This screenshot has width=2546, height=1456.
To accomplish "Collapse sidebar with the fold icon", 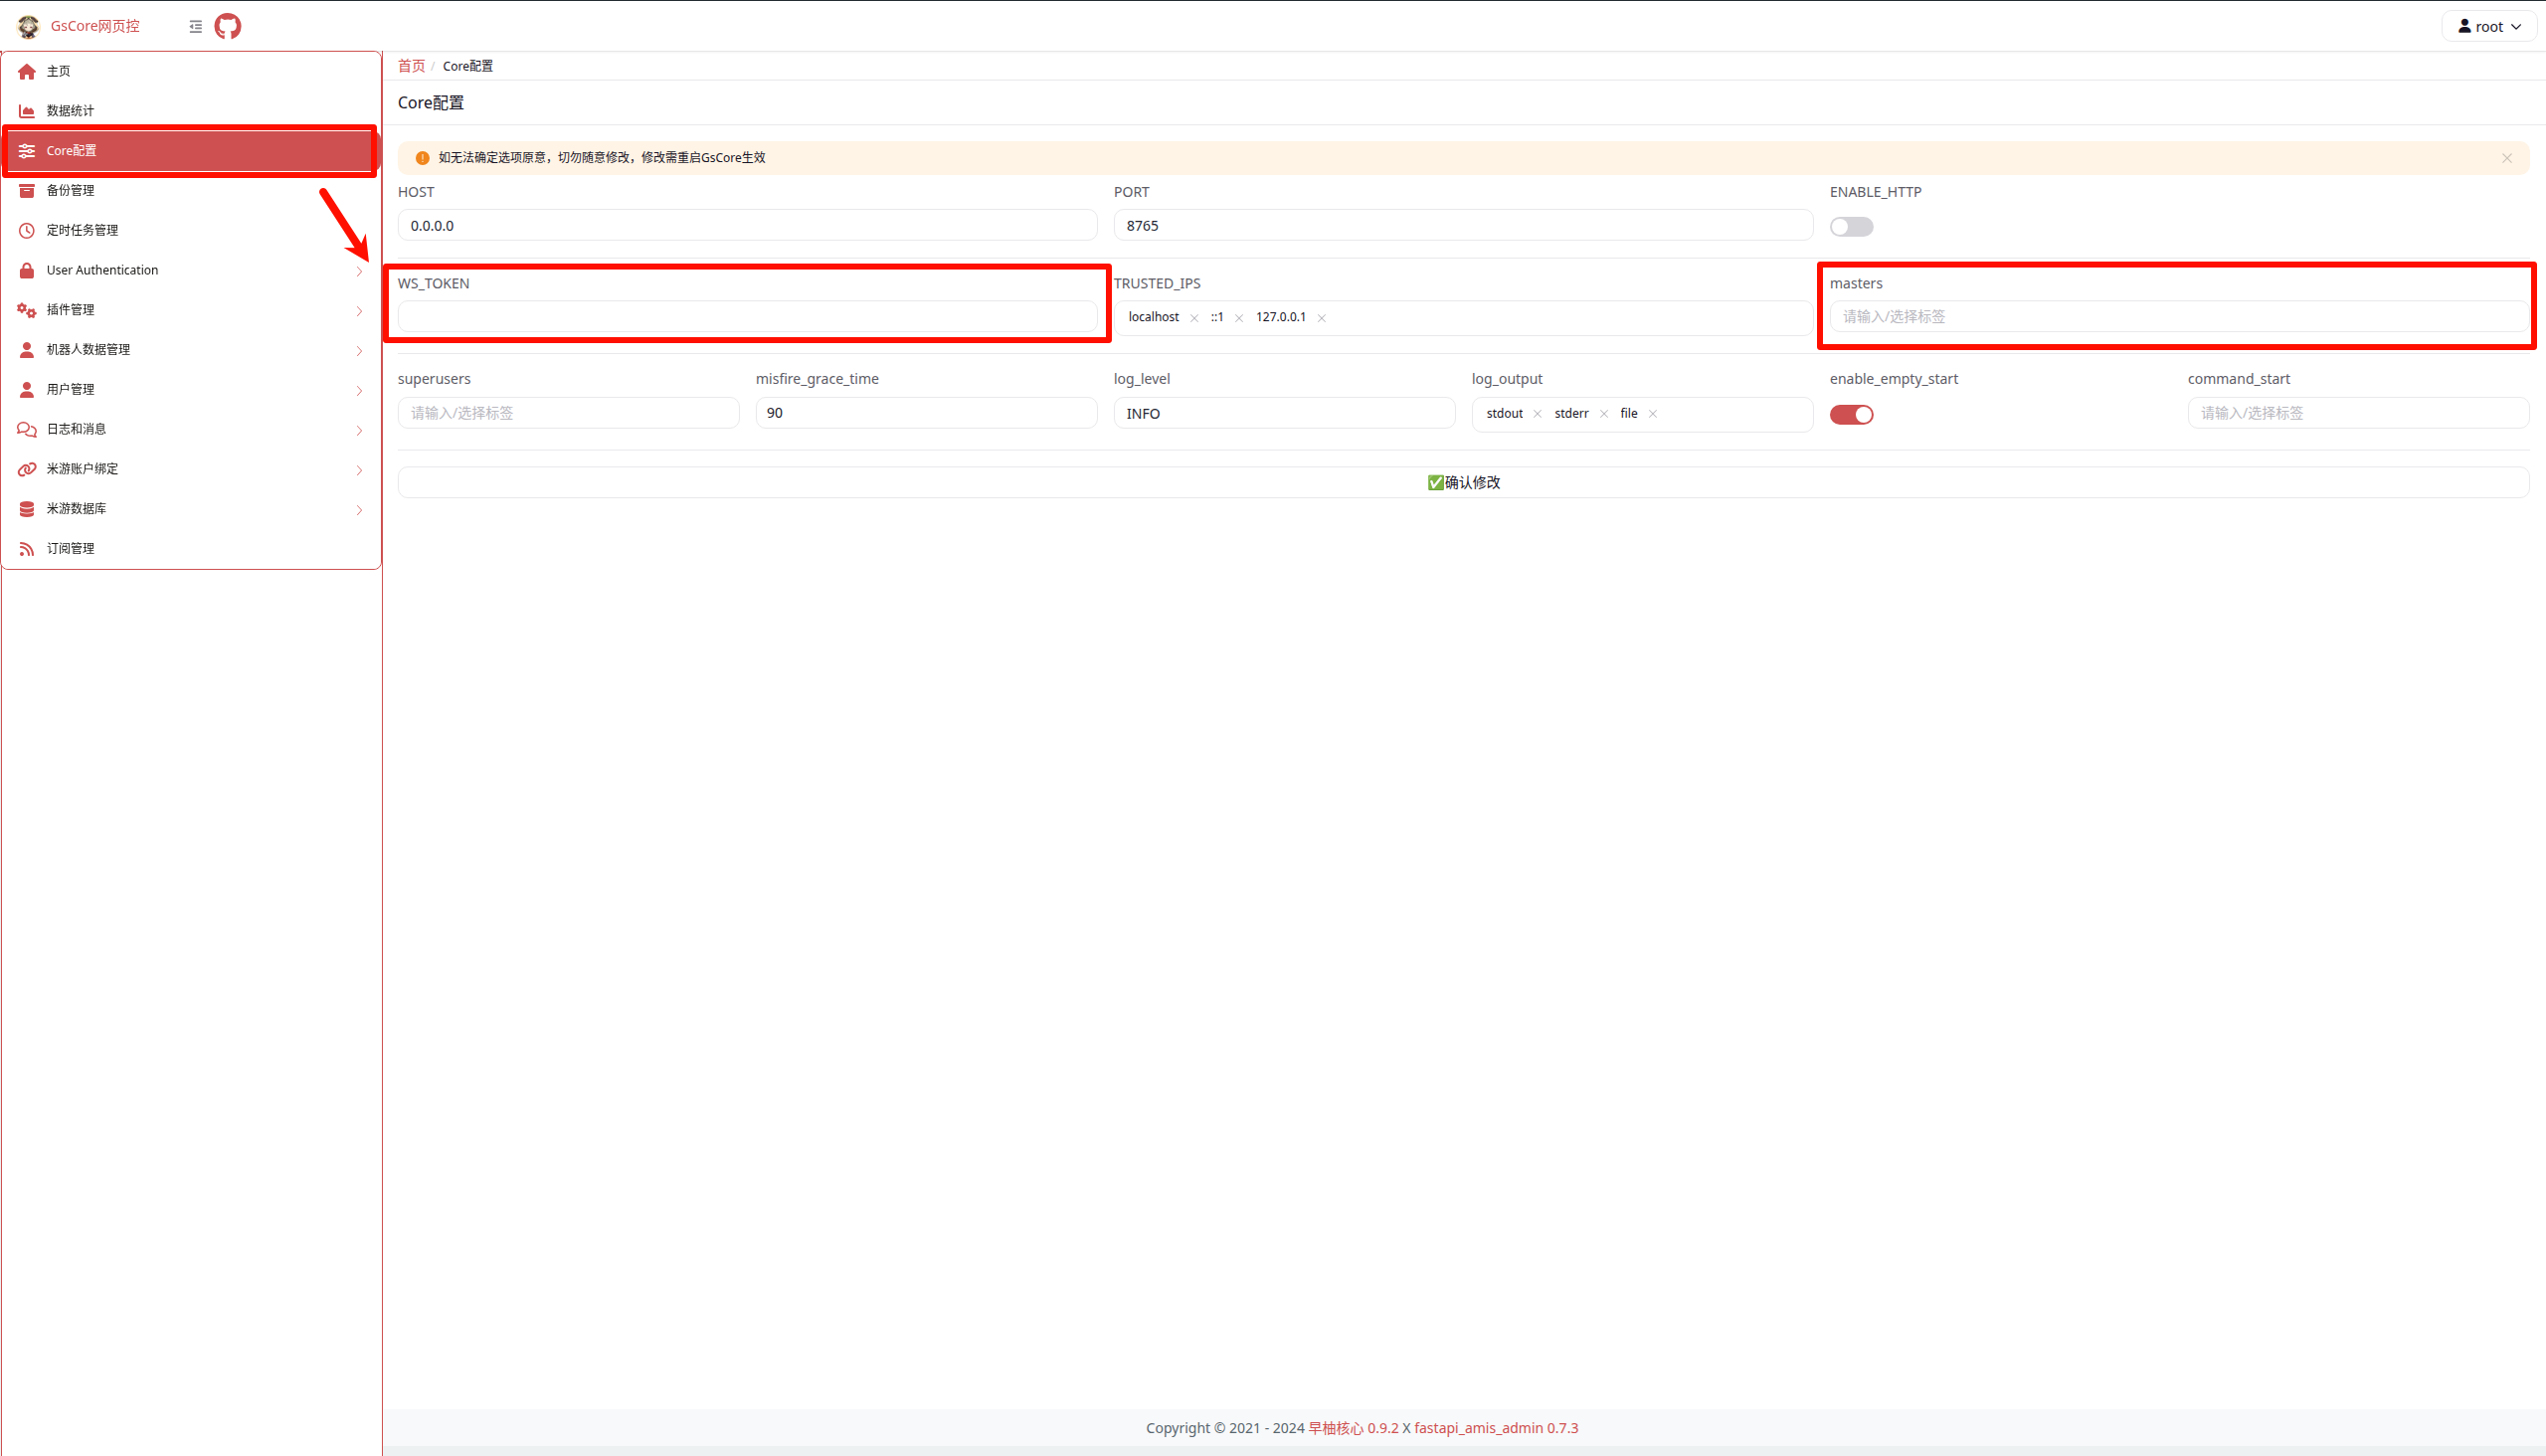I will [x=196, y=27].
